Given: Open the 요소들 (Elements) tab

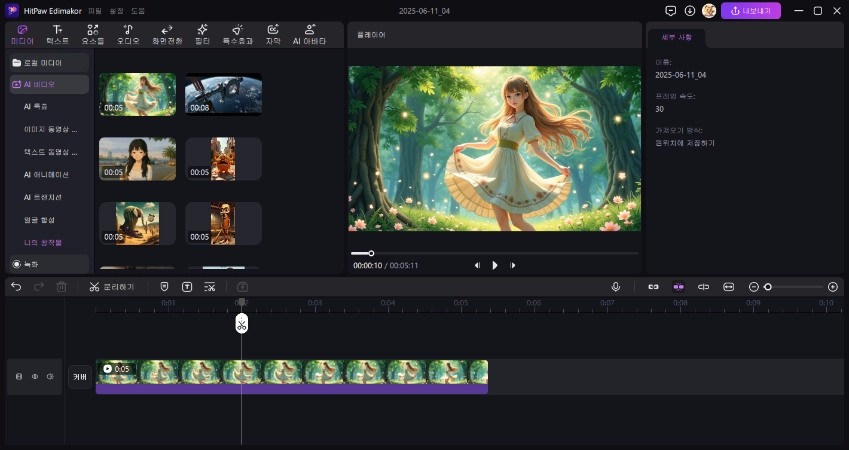Looking at the screenshot, I should coord(93,35).
